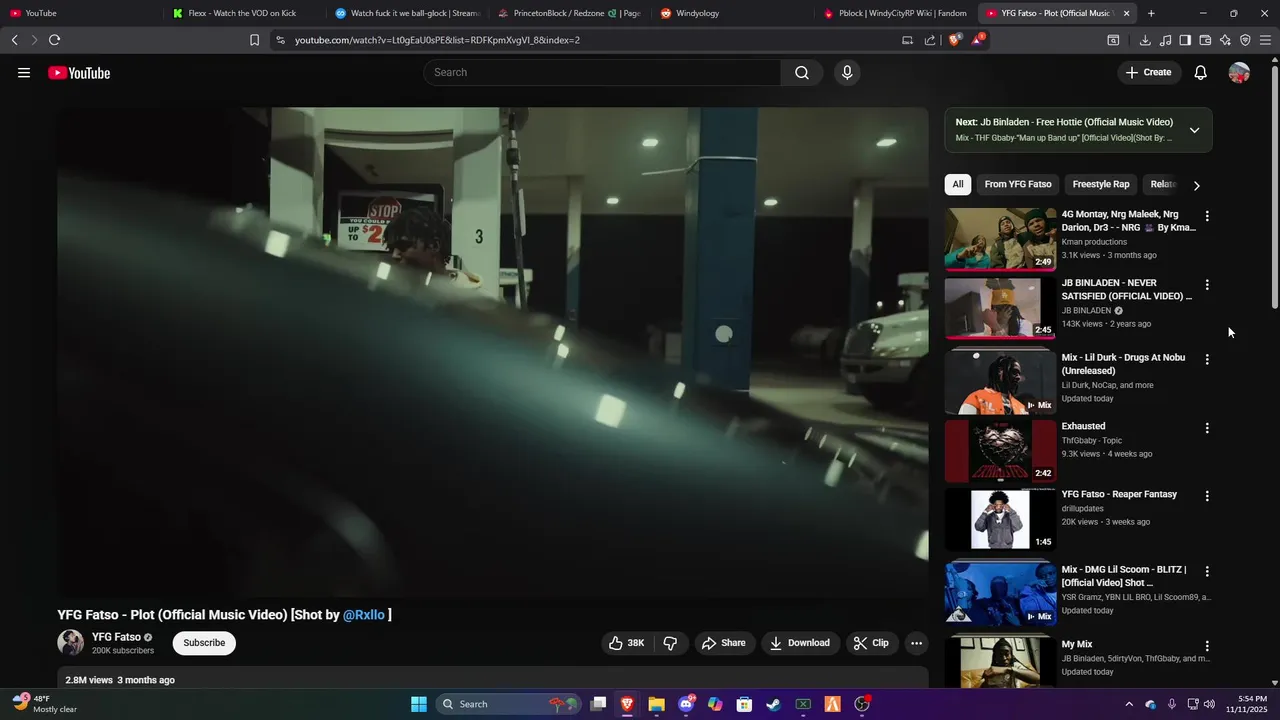Open Discord from the taskbar

pos(686,704)
